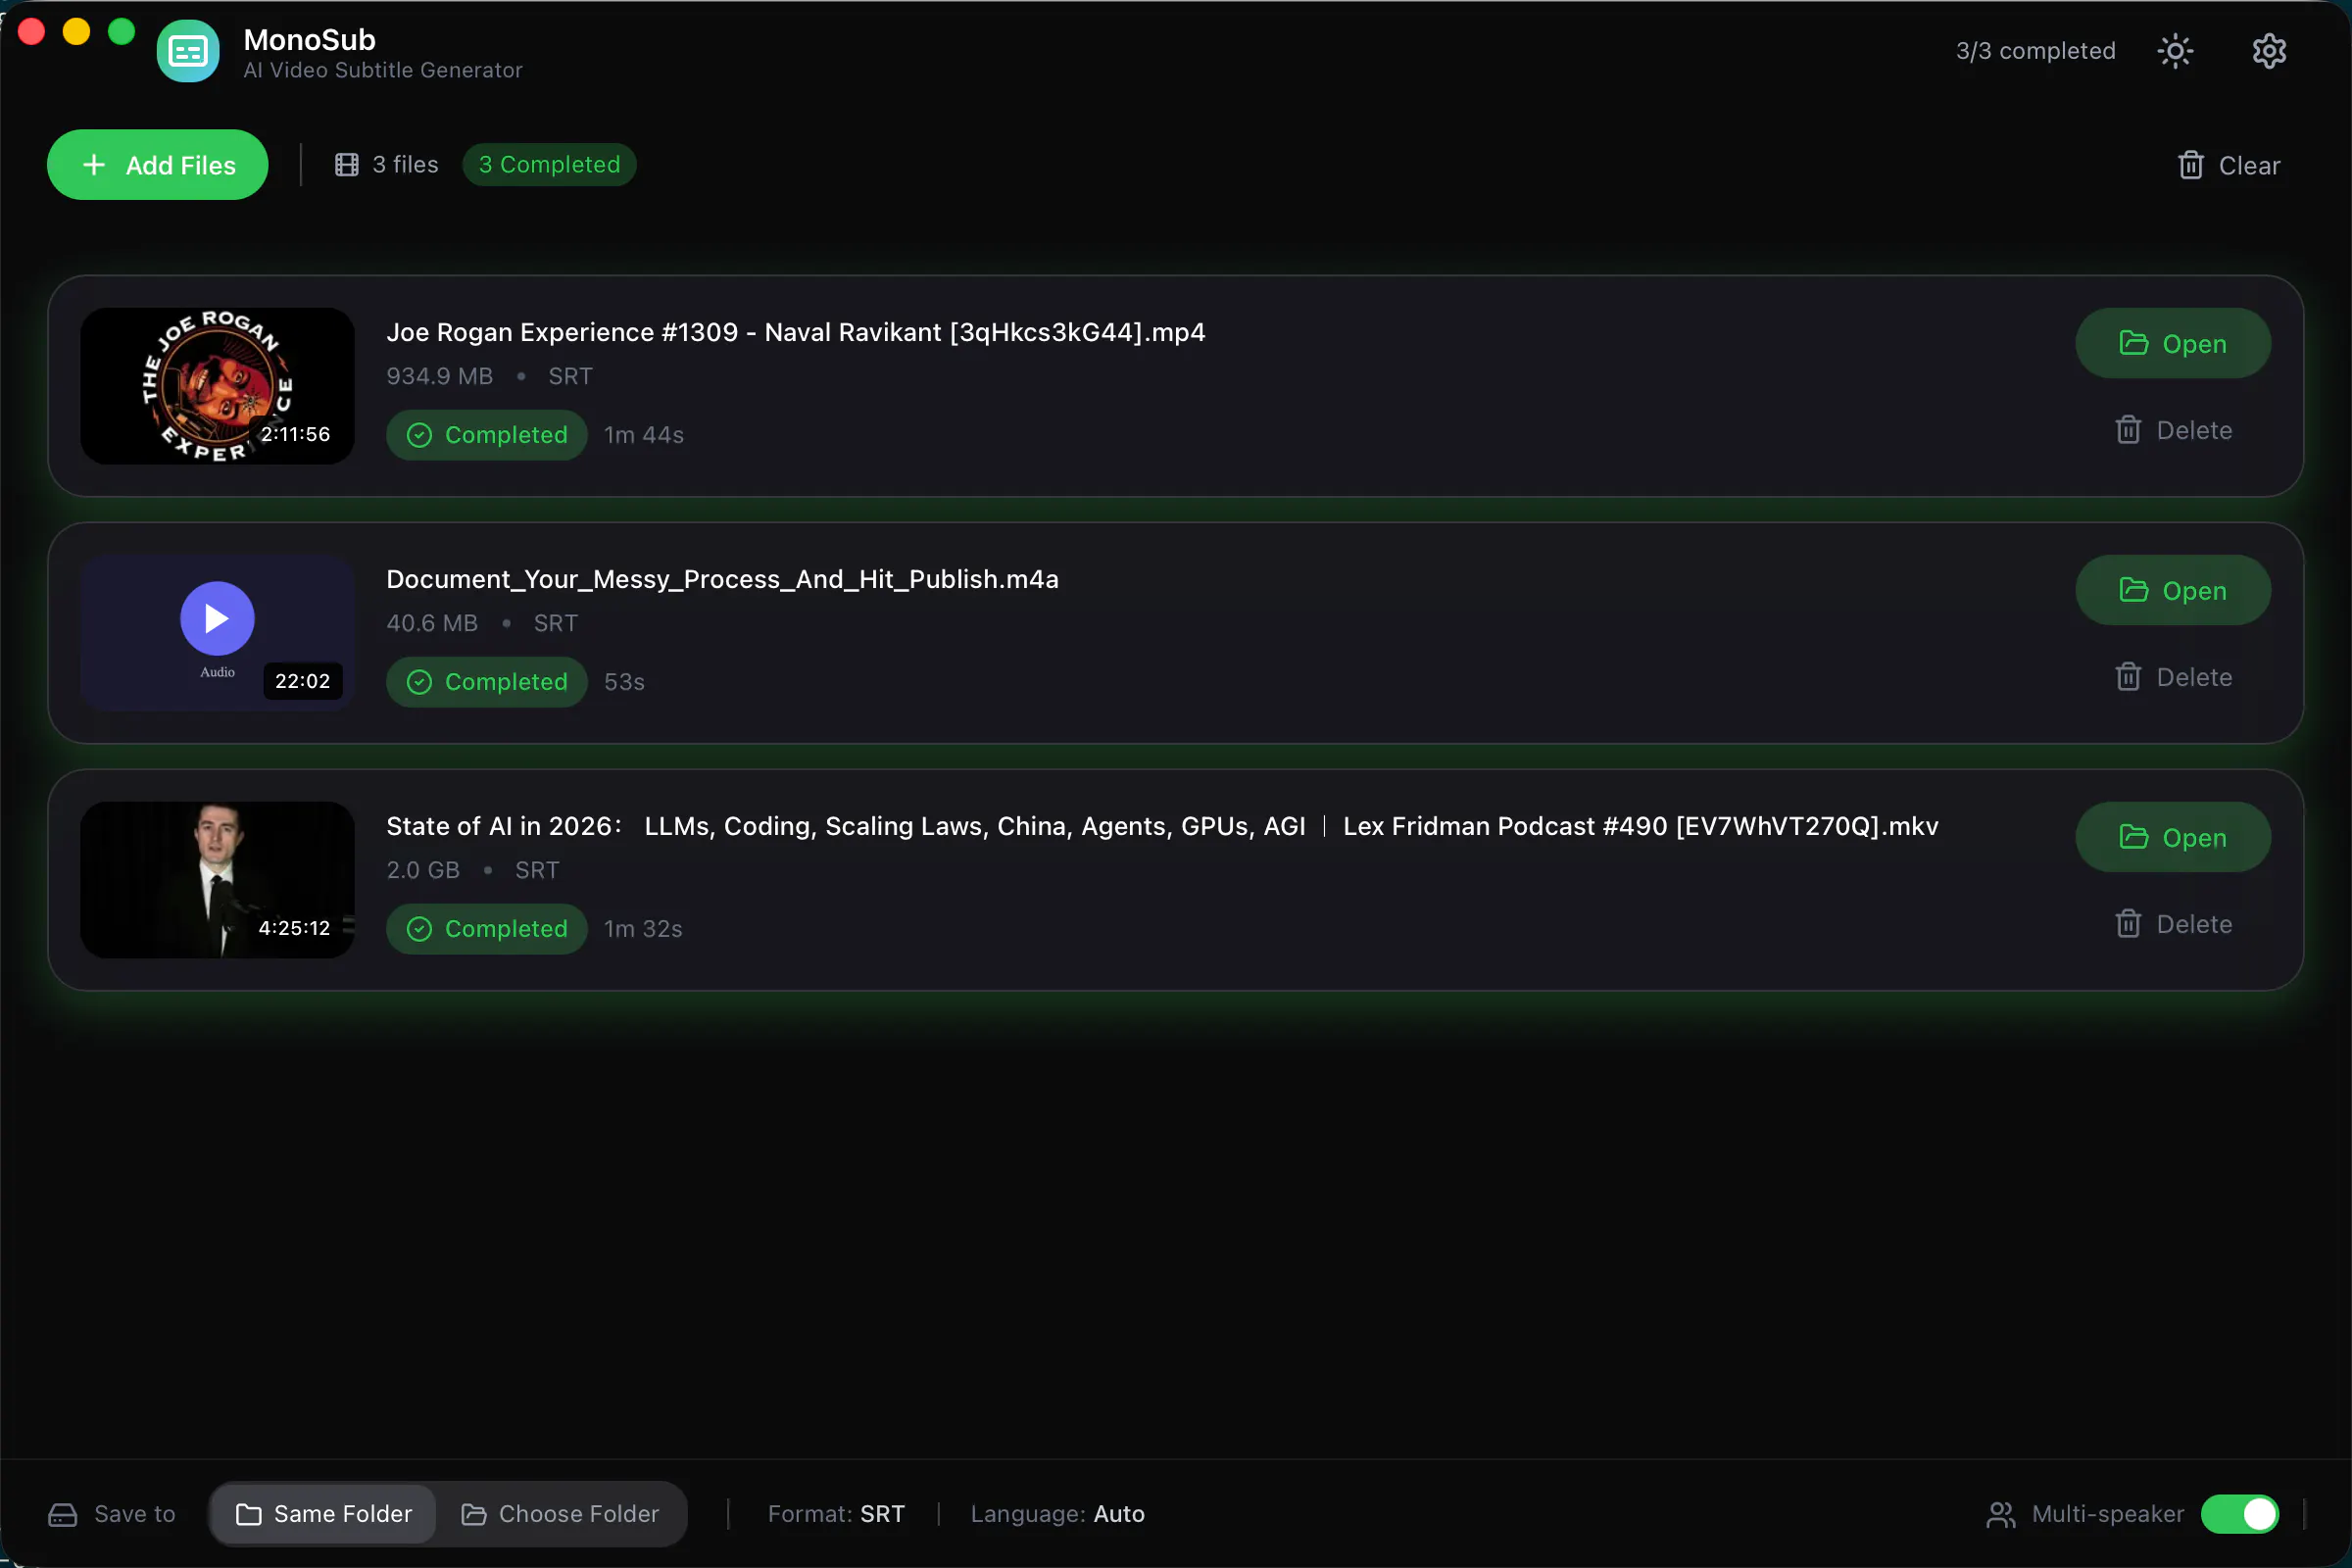The height and width of the screenshot is (1568, 2352).
Task: Click the 53s processing time
Action: (x=624, y=682)
